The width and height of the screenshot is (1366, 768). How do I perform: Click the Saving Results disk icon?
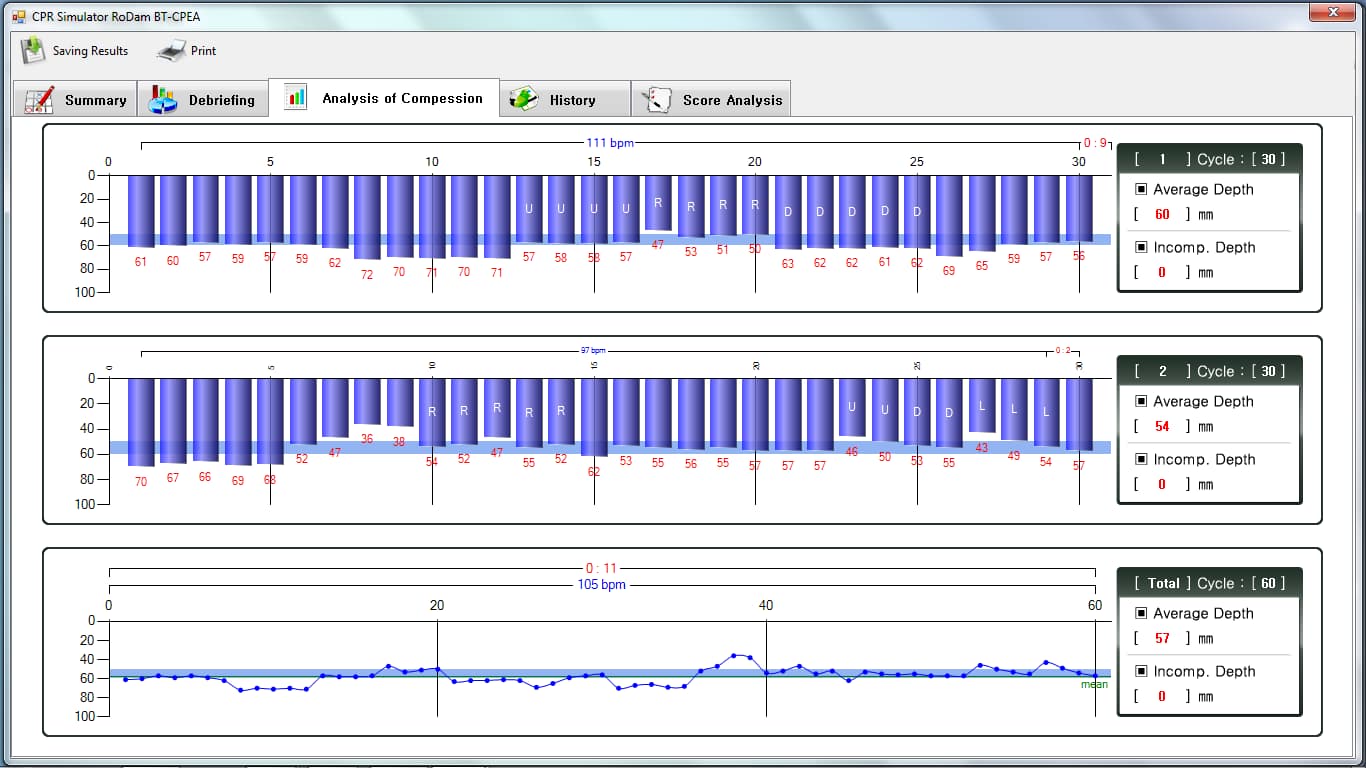33,50
